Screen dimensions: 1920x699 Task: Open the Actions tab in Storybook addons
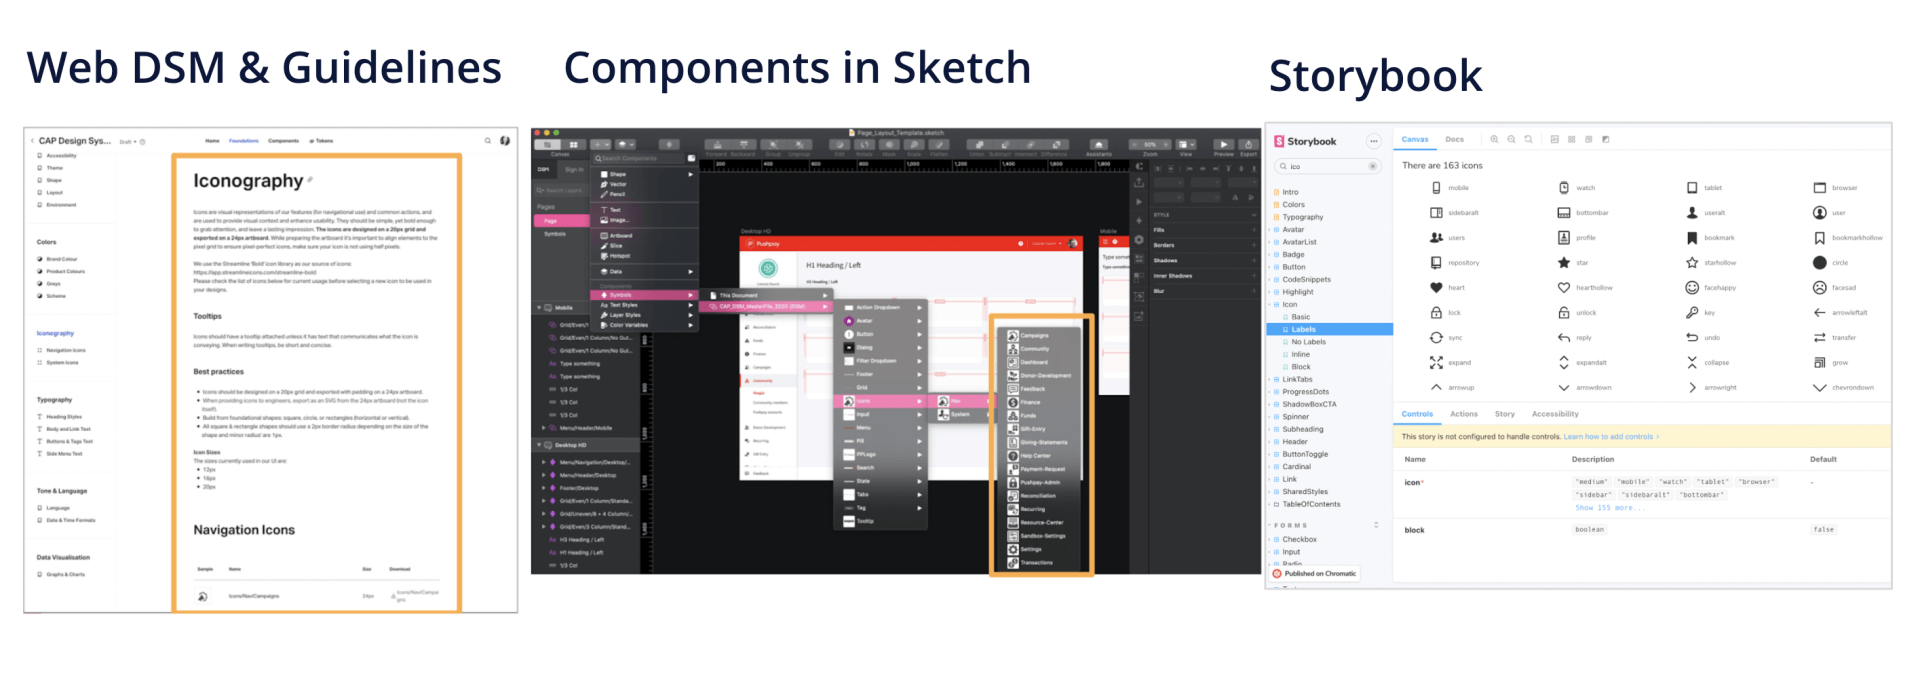pos(1464,414)
